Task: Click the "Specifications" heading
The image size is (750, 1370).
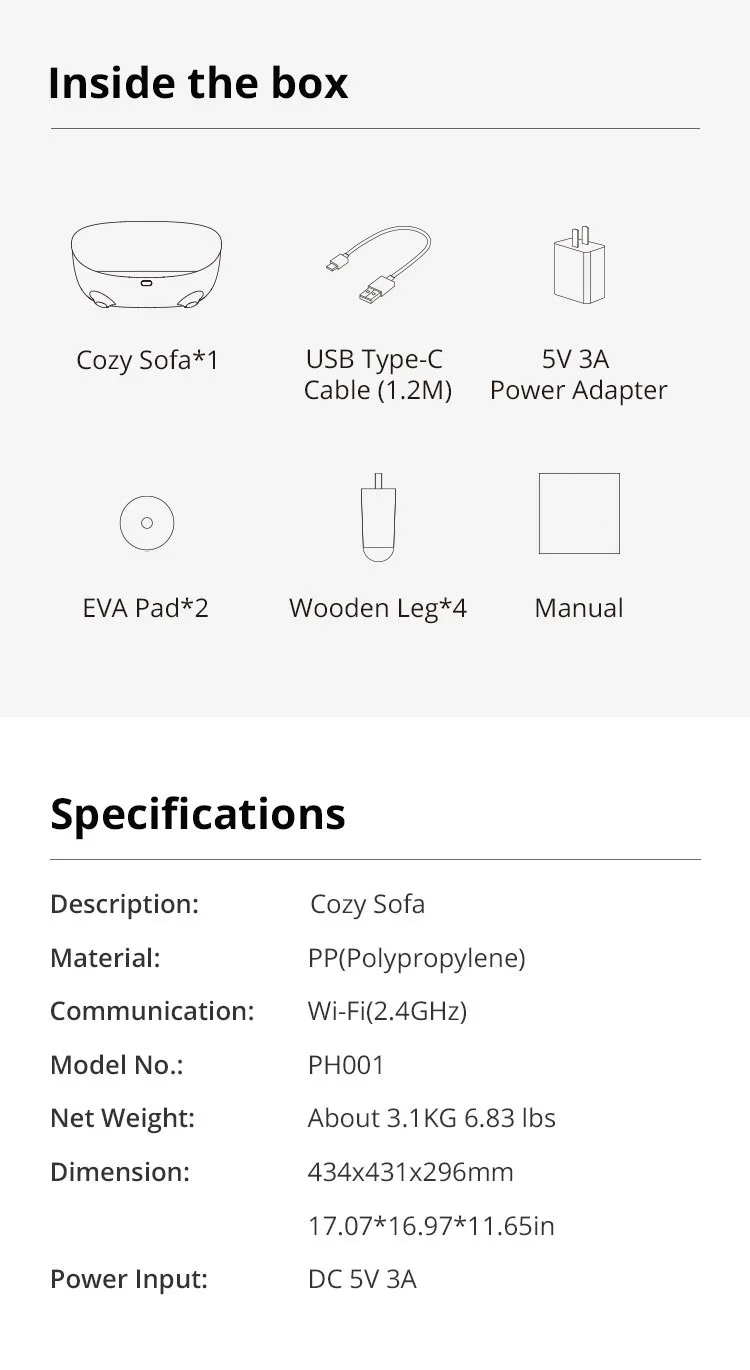Action: [x=198, y=814]
